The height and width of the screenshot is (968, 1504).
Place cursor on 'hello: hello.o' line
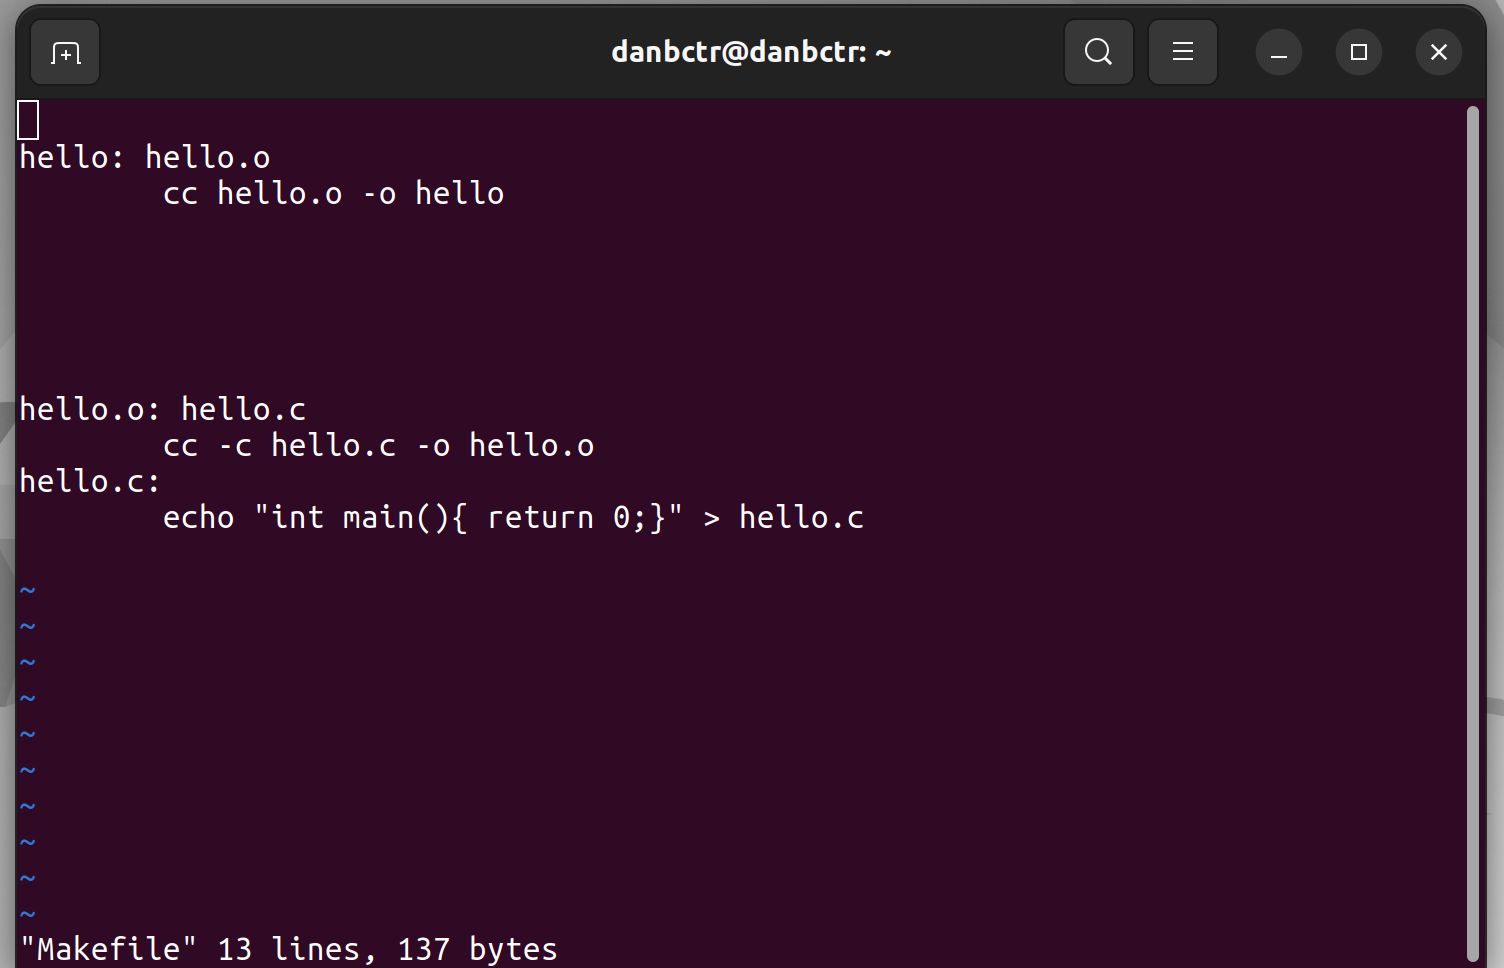[145, 156]
